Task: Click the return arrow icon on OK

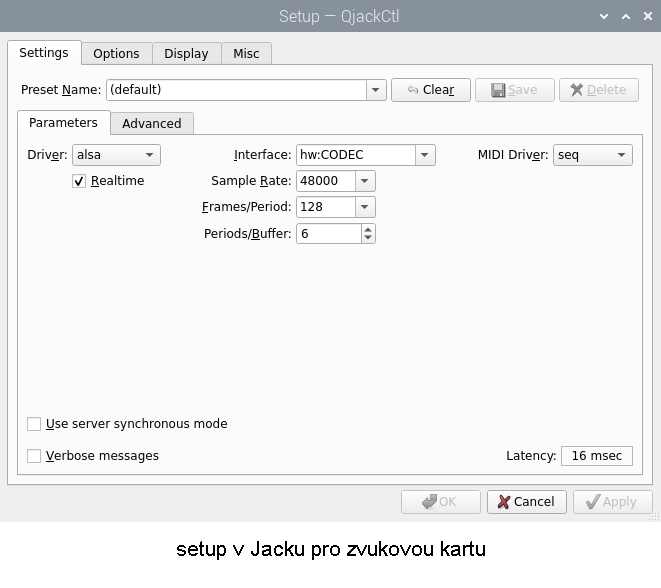Action: pyautogui.click(x=429, y=502)
